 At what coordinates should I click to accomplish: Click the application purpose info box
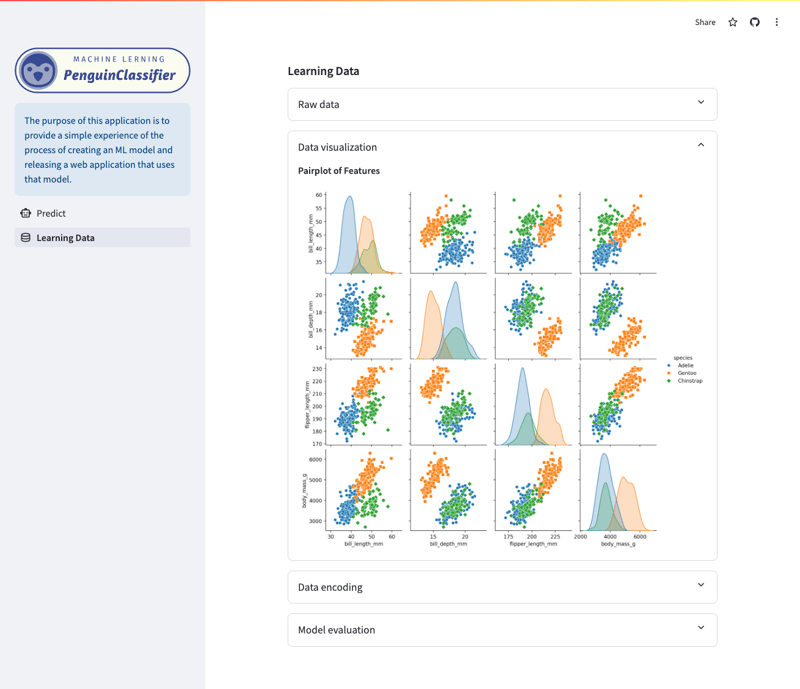(102, 150)
